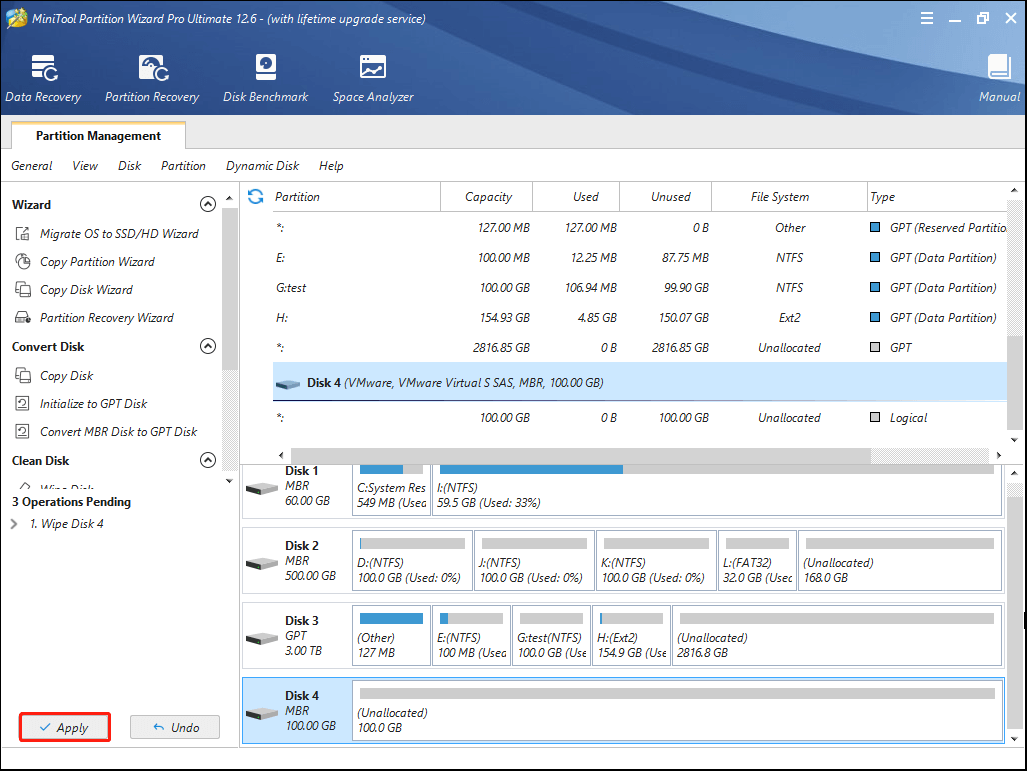Screen dimensions: 1027x771
Task: Select D:(NTFS) block on Disk 2
Action: [x=412, y=561]
